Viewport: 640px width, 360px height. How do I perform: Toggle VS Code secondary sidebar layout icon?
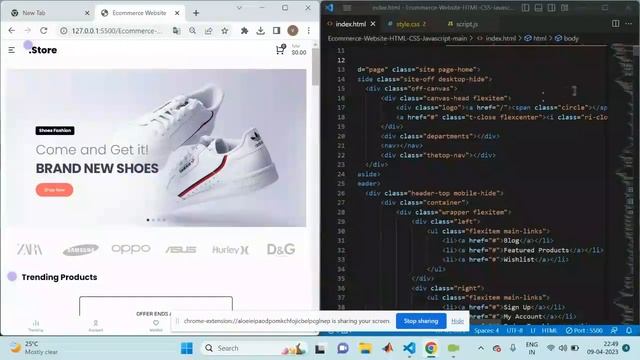(x=551, y=8)
